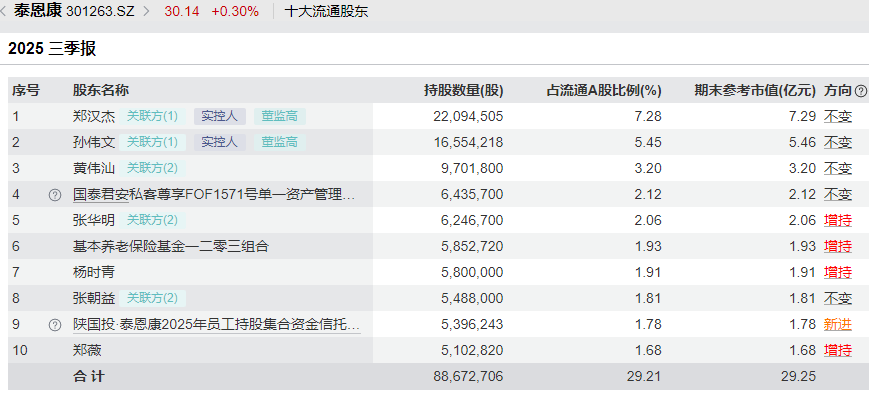The height and width of the screenshot is (396, 869).
Task: Click total ratio 29.21
Action: coord(644,377)
